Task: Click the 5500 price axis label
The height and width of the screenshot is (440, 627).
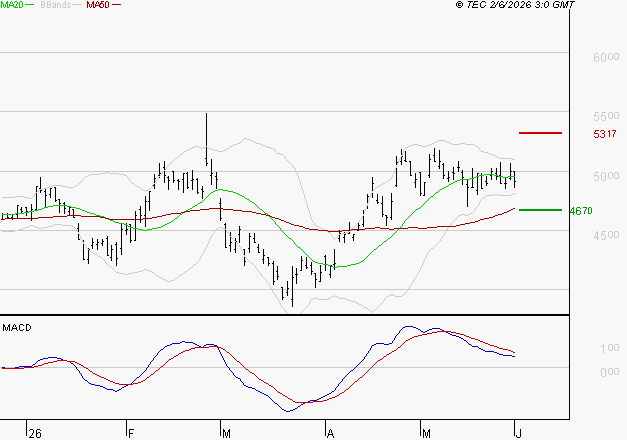Action: (x=606, y=116)
